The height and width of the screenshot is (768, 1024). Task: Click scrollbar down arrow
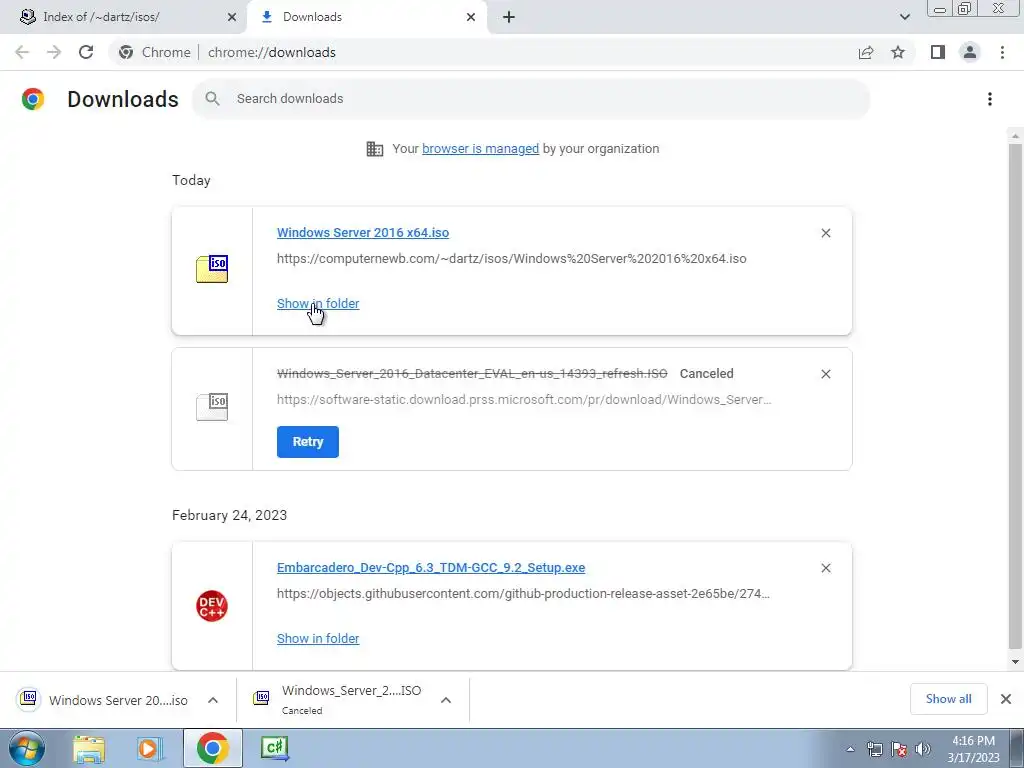click(x=1015, y=662)
